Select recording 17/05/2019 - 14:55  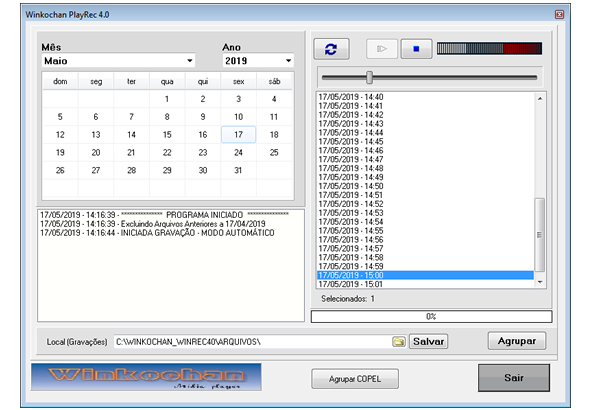(x=425, y=231)
